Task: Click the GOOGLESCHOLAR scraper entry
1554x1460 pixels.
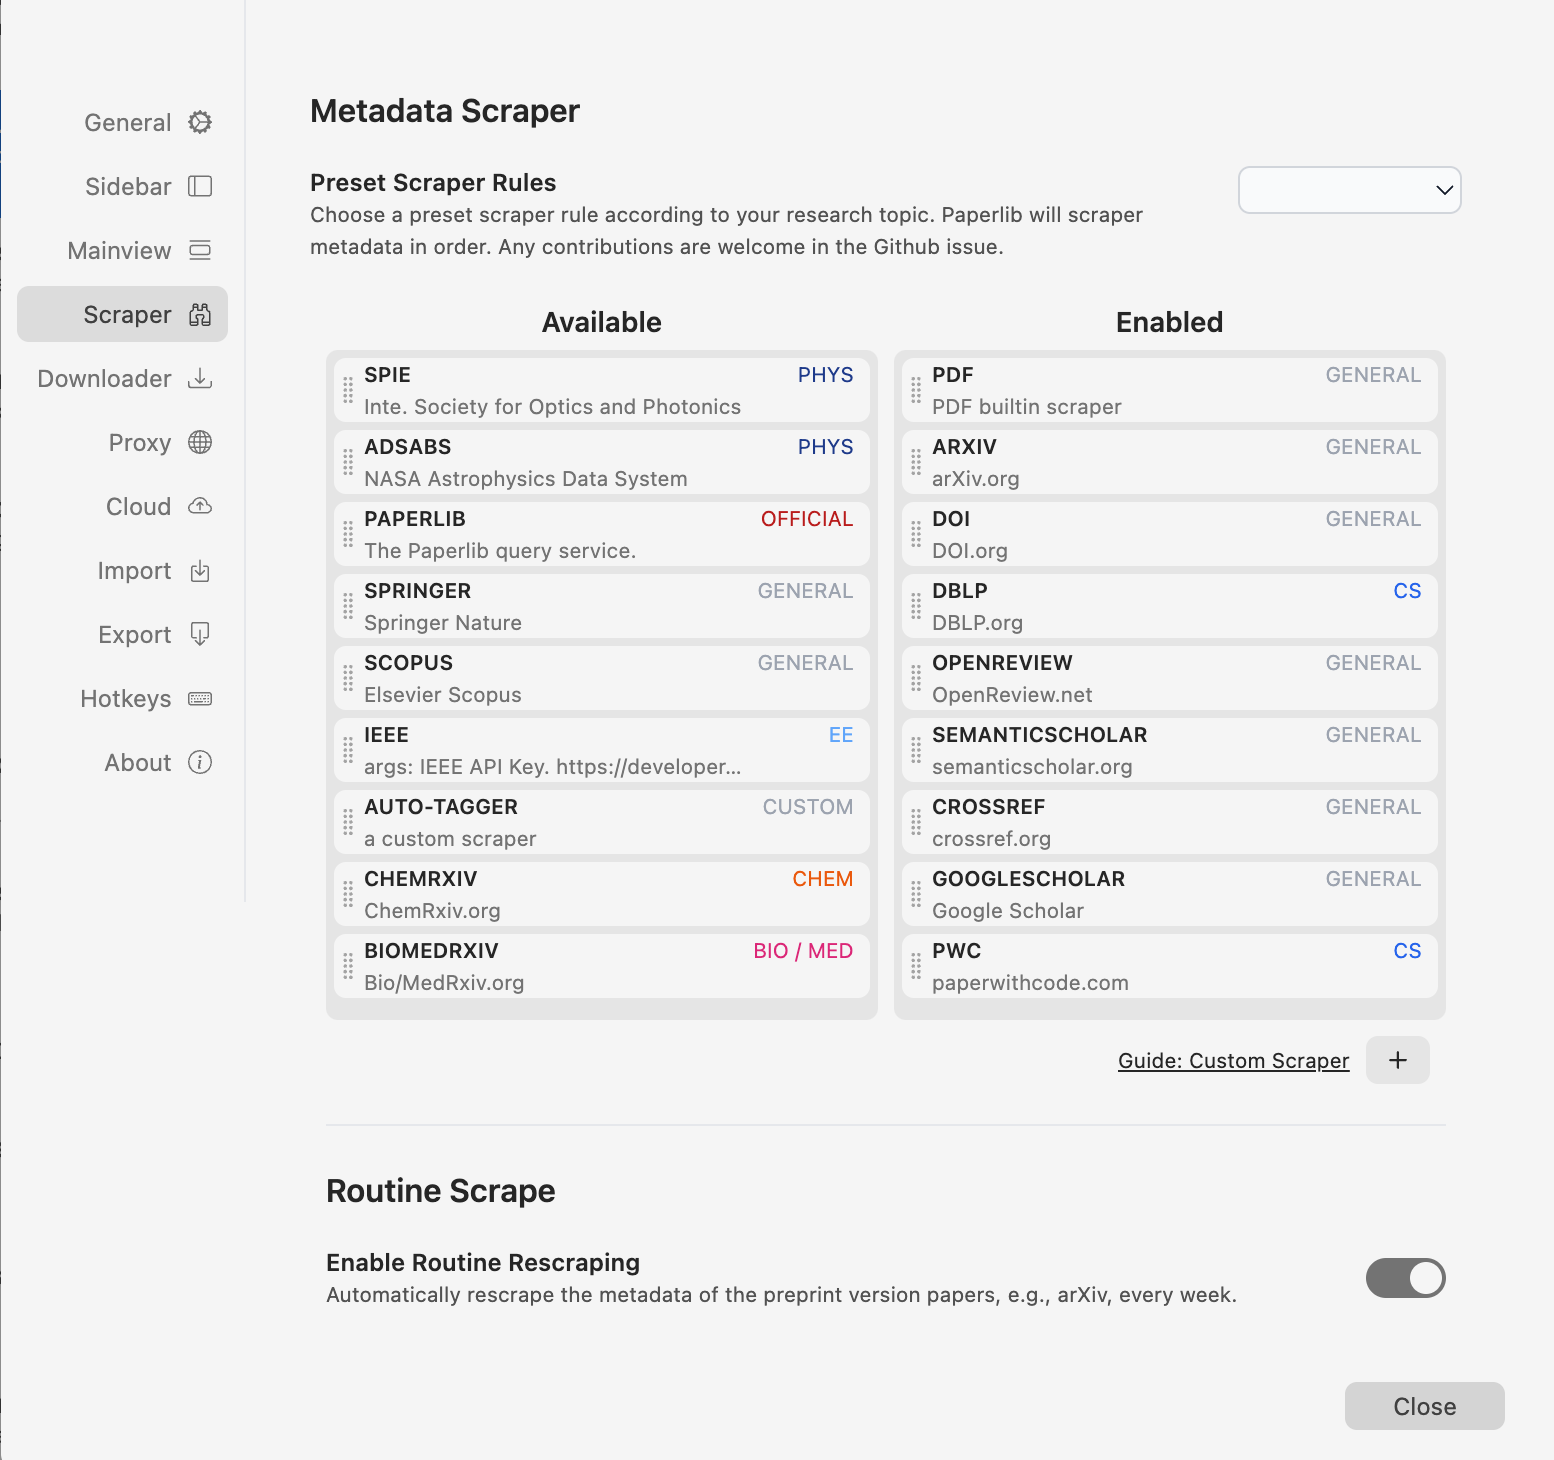Action: point(1169,893)
